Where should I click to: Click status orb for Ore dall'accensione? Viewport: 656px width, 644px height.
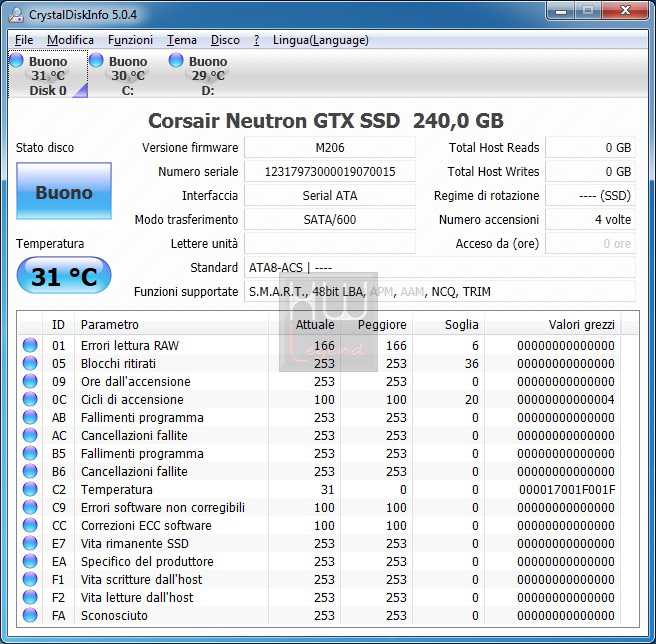click(30, 381)
